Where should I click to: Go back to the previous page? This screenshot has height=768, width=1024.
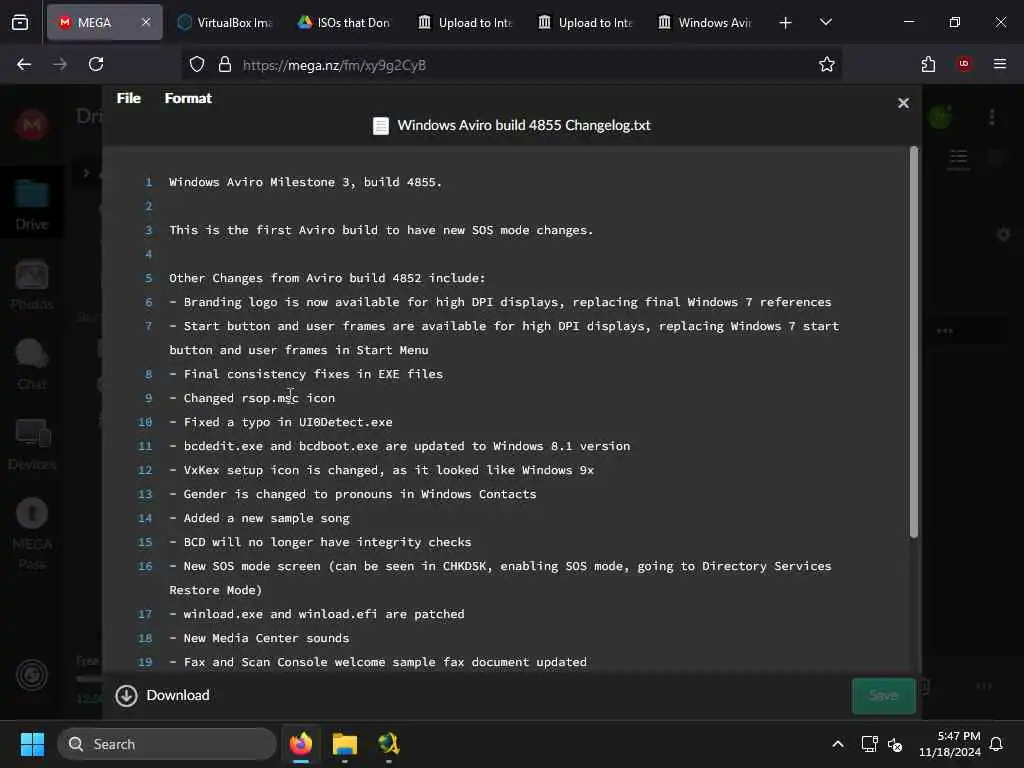tap(24, 64)
